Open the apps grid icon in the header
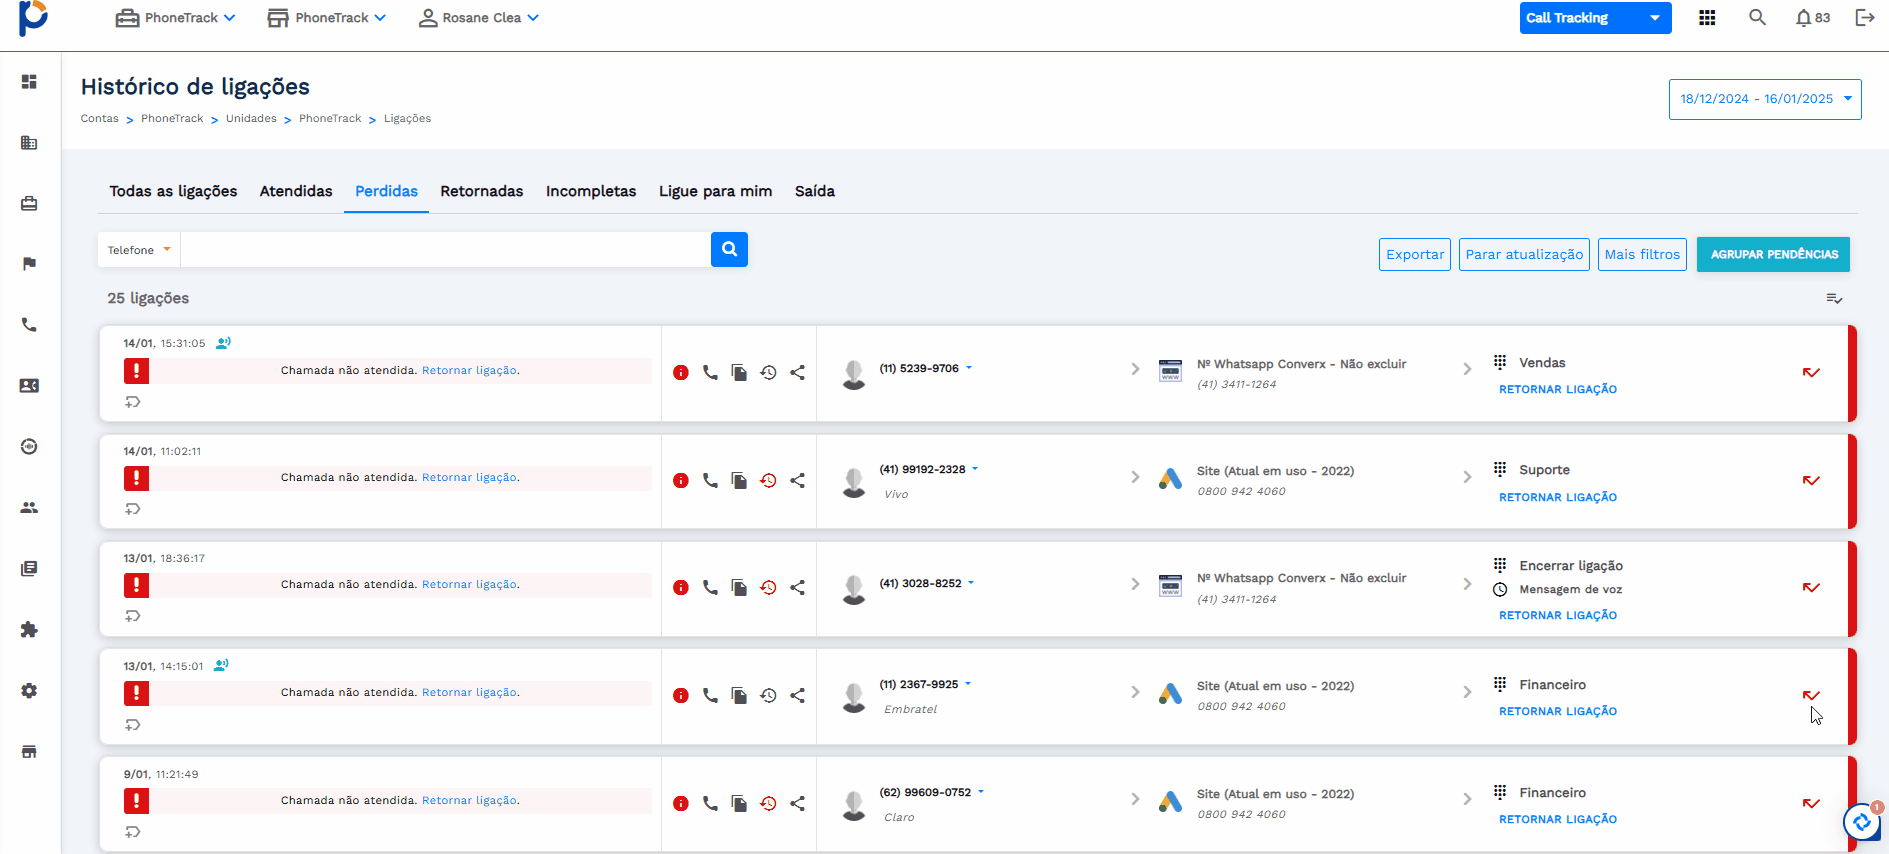 pyautogui.click(x=1707, y=18)
